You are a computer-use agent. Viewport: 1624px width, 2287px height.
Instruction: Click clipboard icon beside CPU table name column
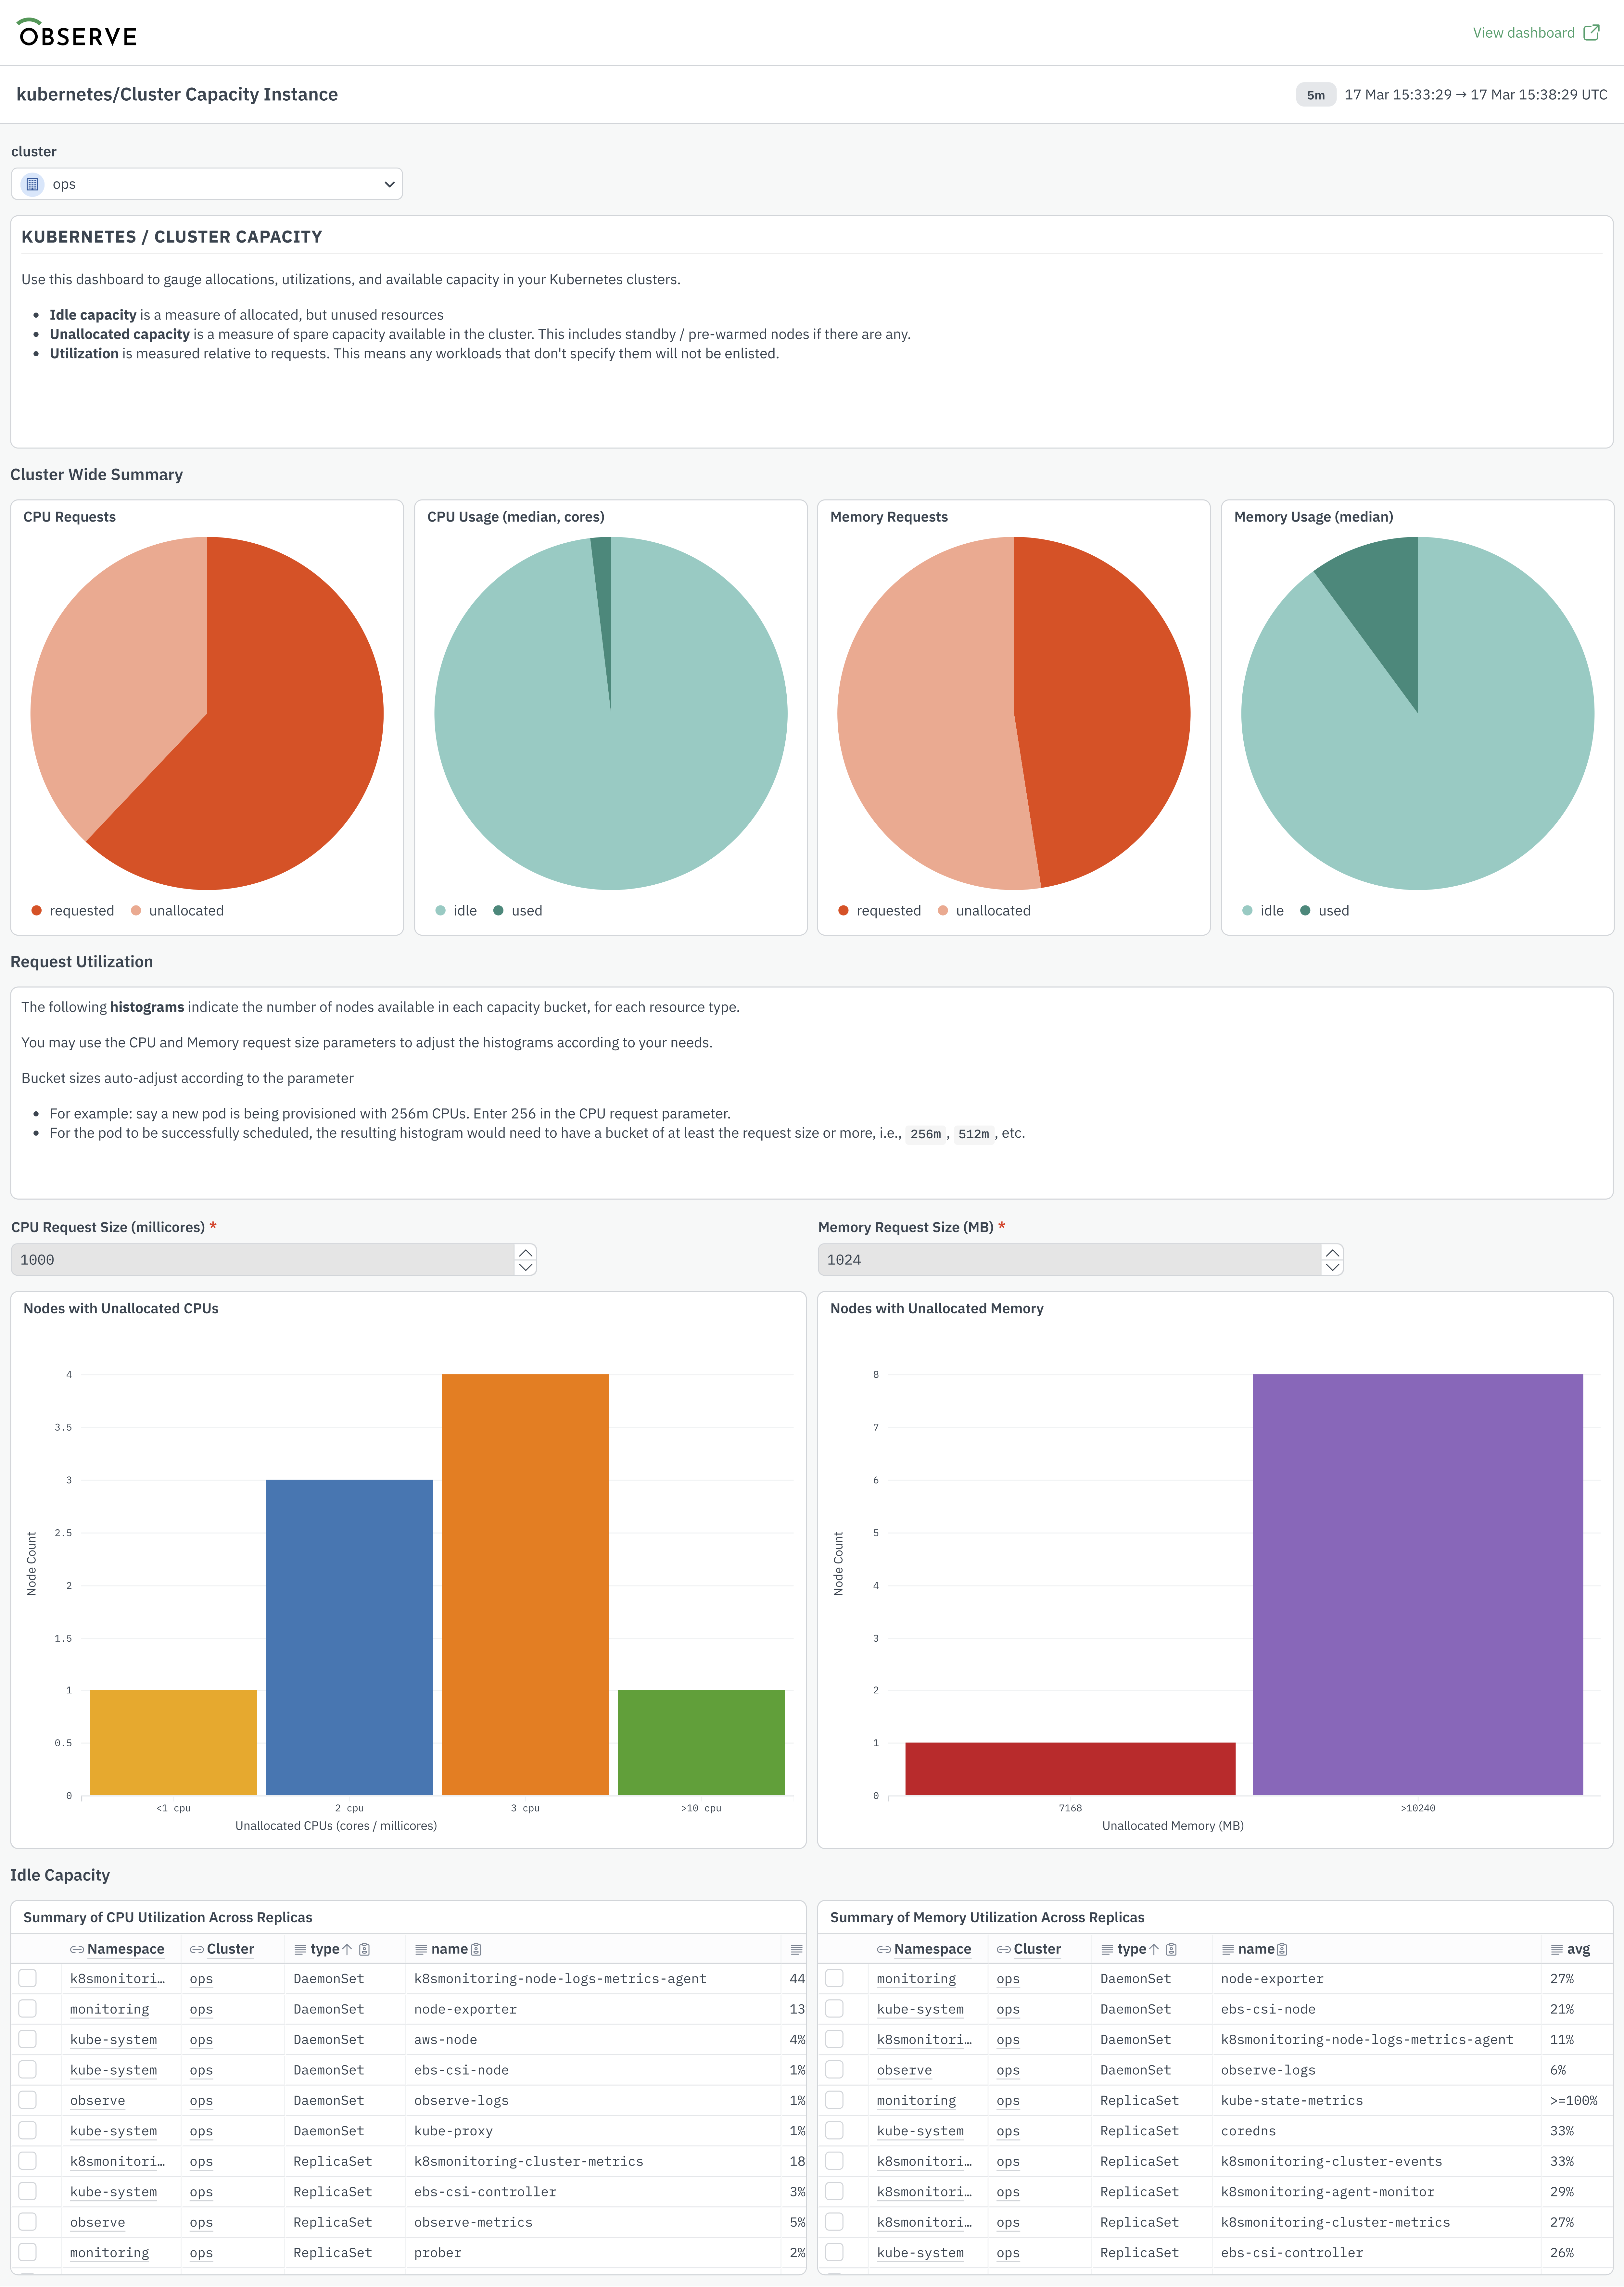pos(476,1949)
